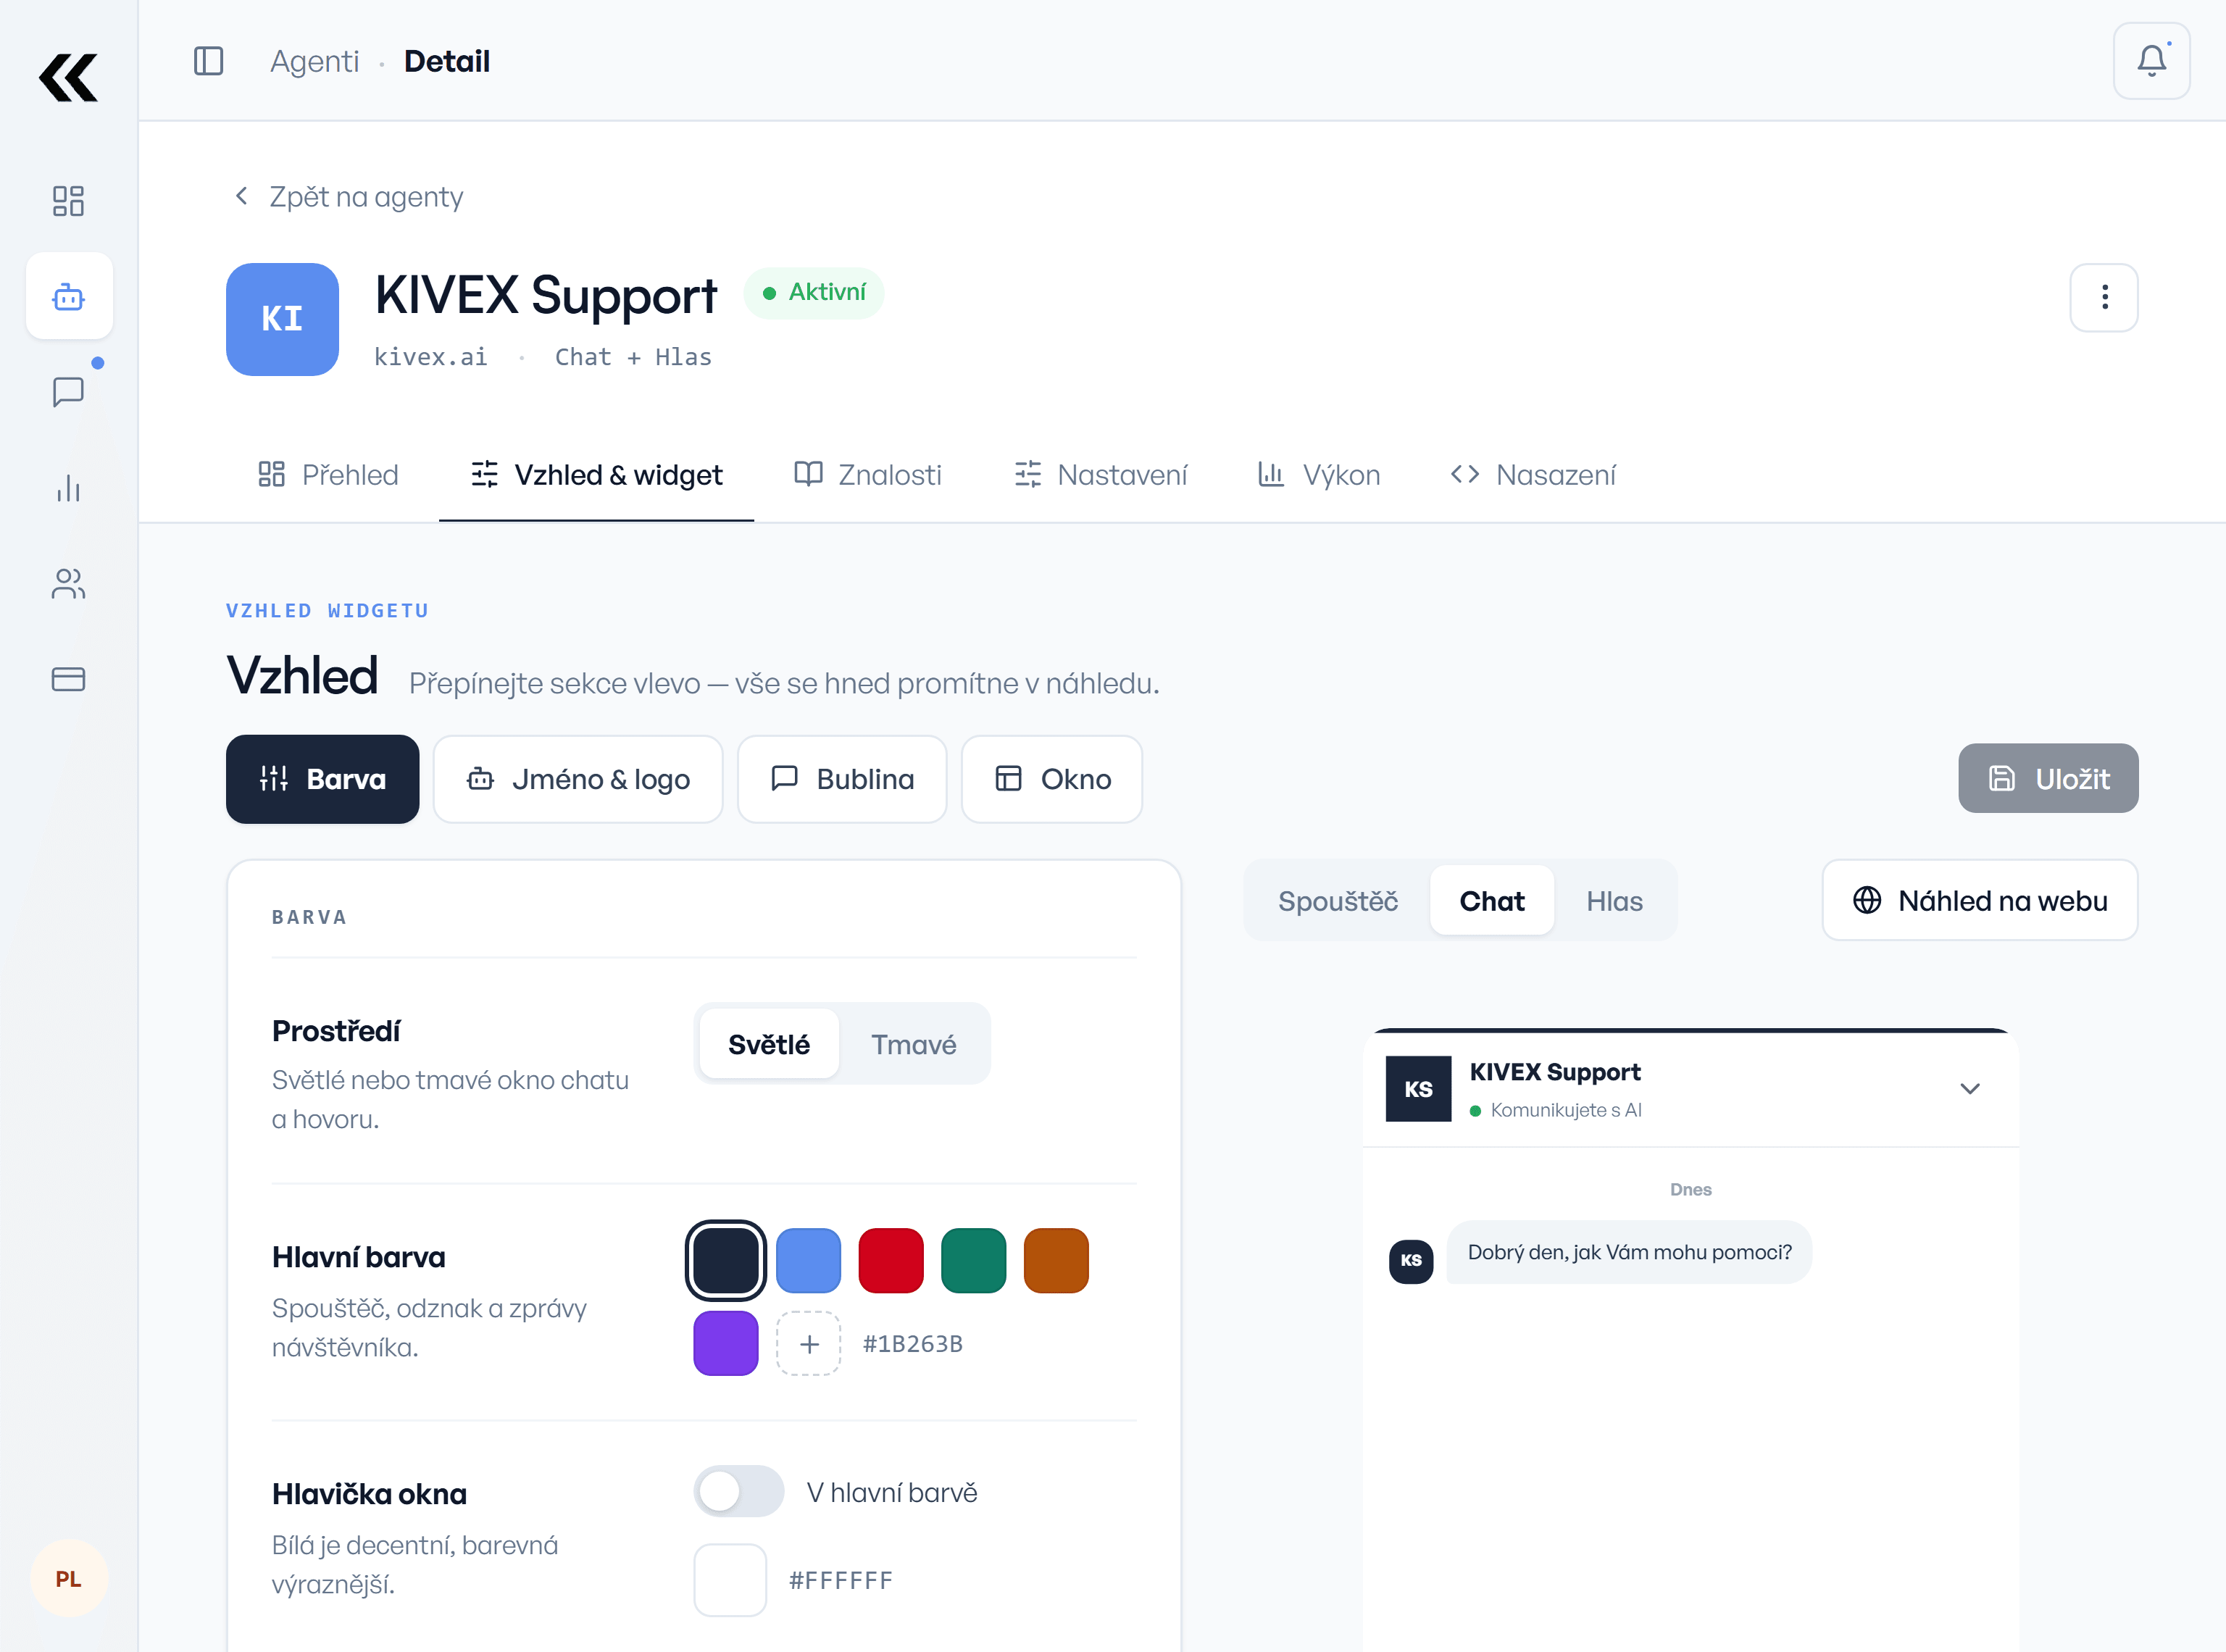Image resolution: width=2226 pixels, height=1652 pixels.
Task: Select Světlé environment option
Action: point(768,1044)
